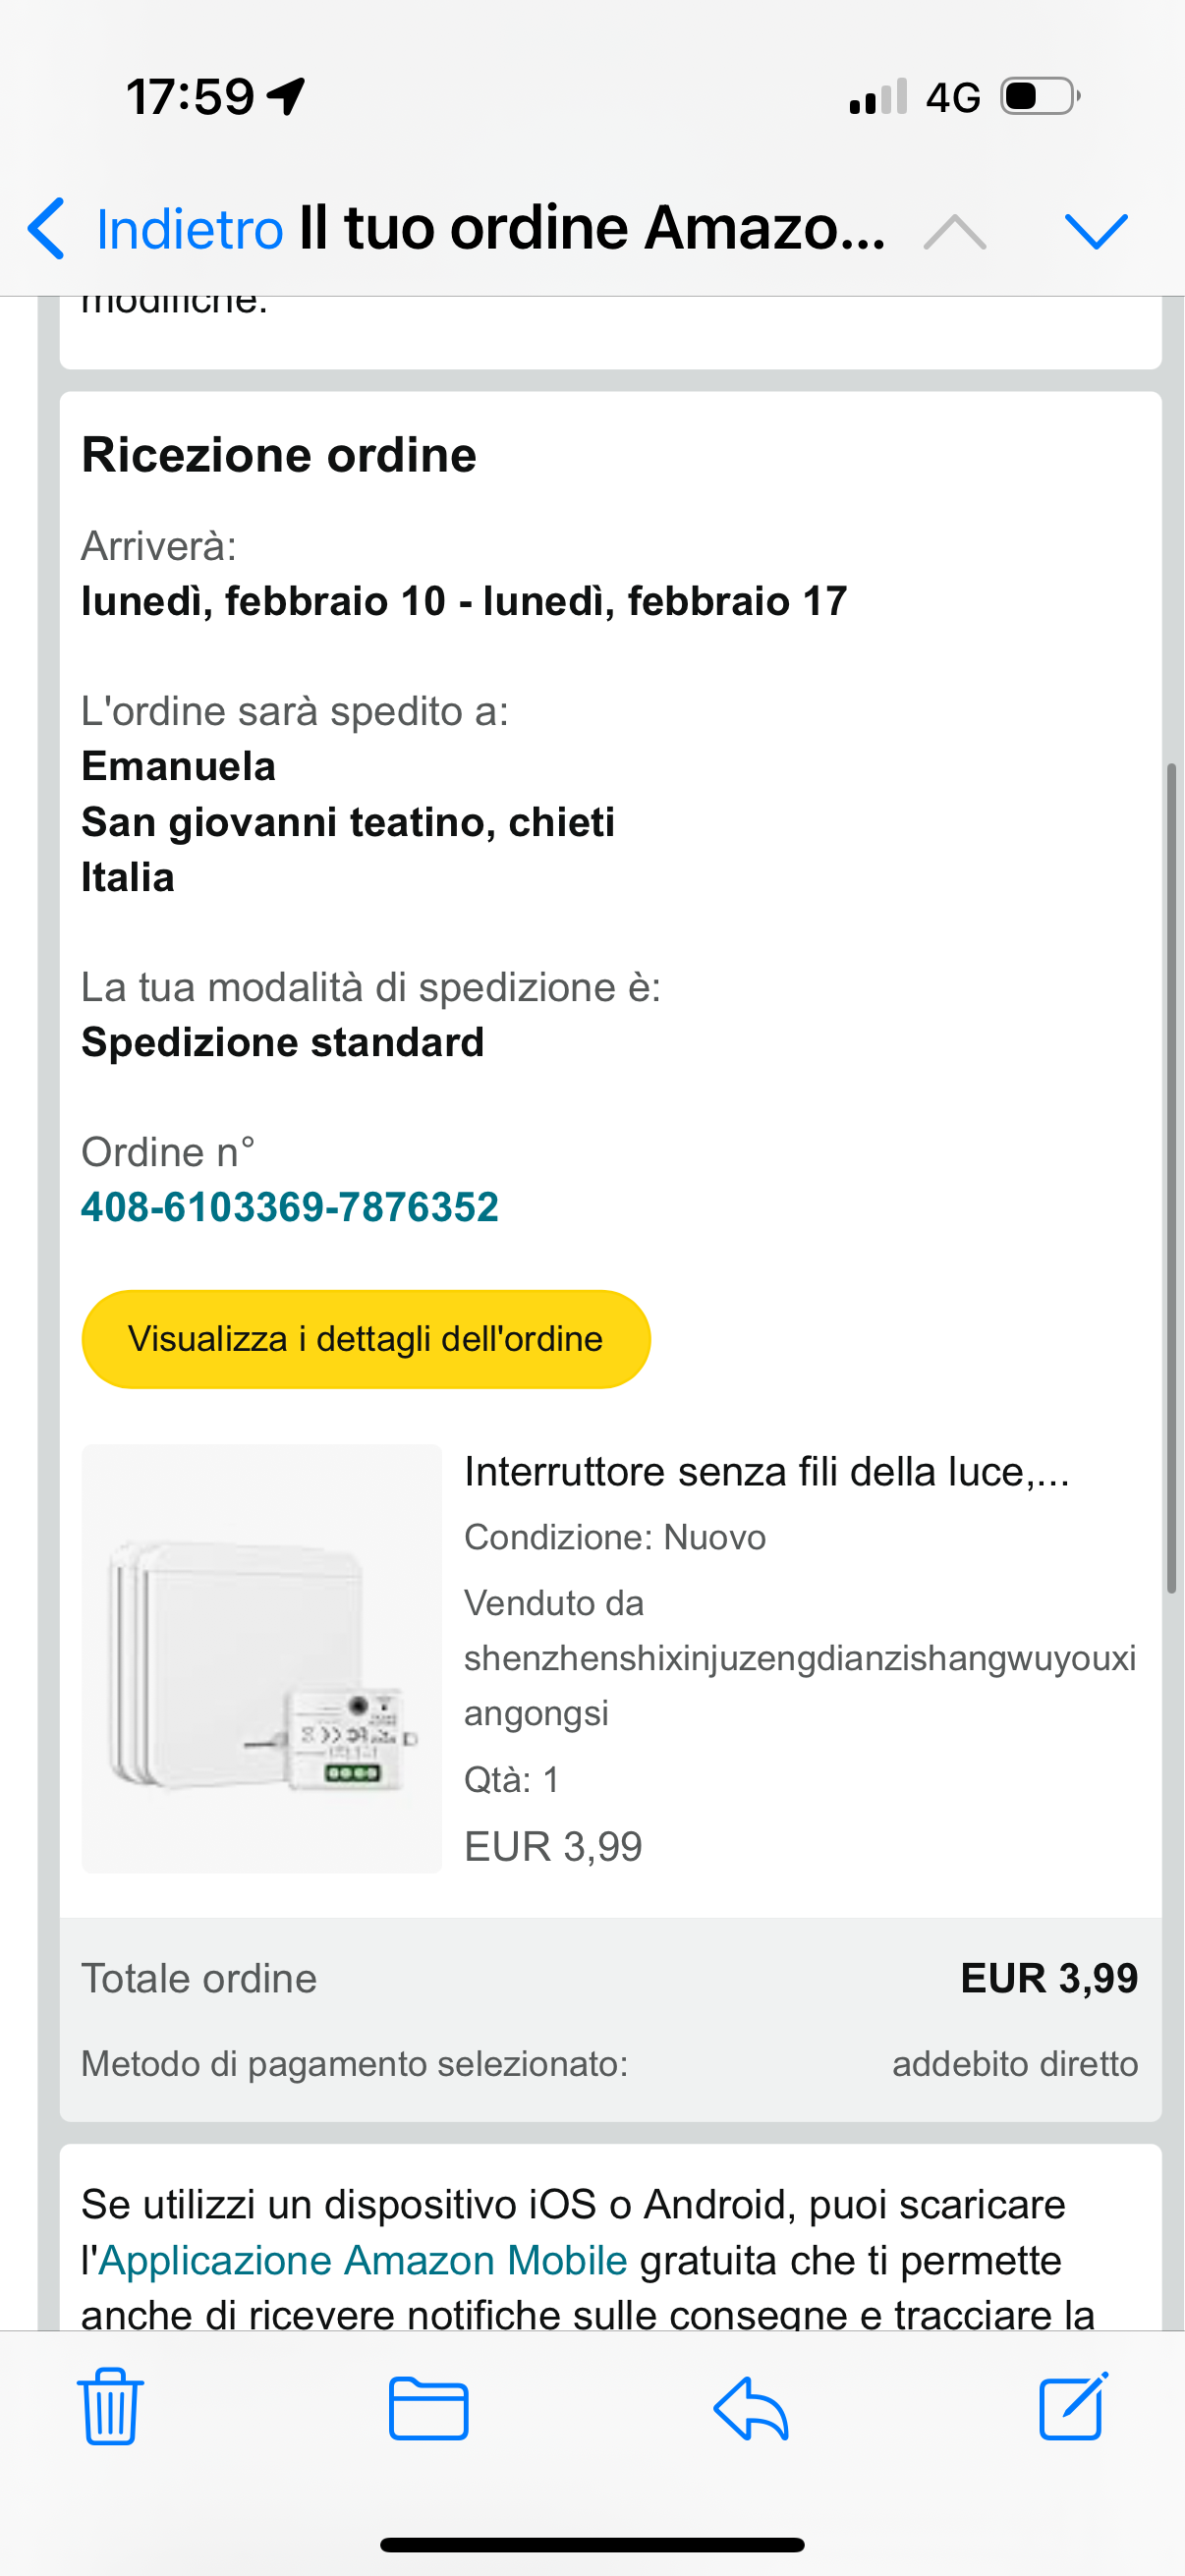Tap the location arrow in status bar
This screenshot has height=2576, width=1185.
tap(287, 97)
